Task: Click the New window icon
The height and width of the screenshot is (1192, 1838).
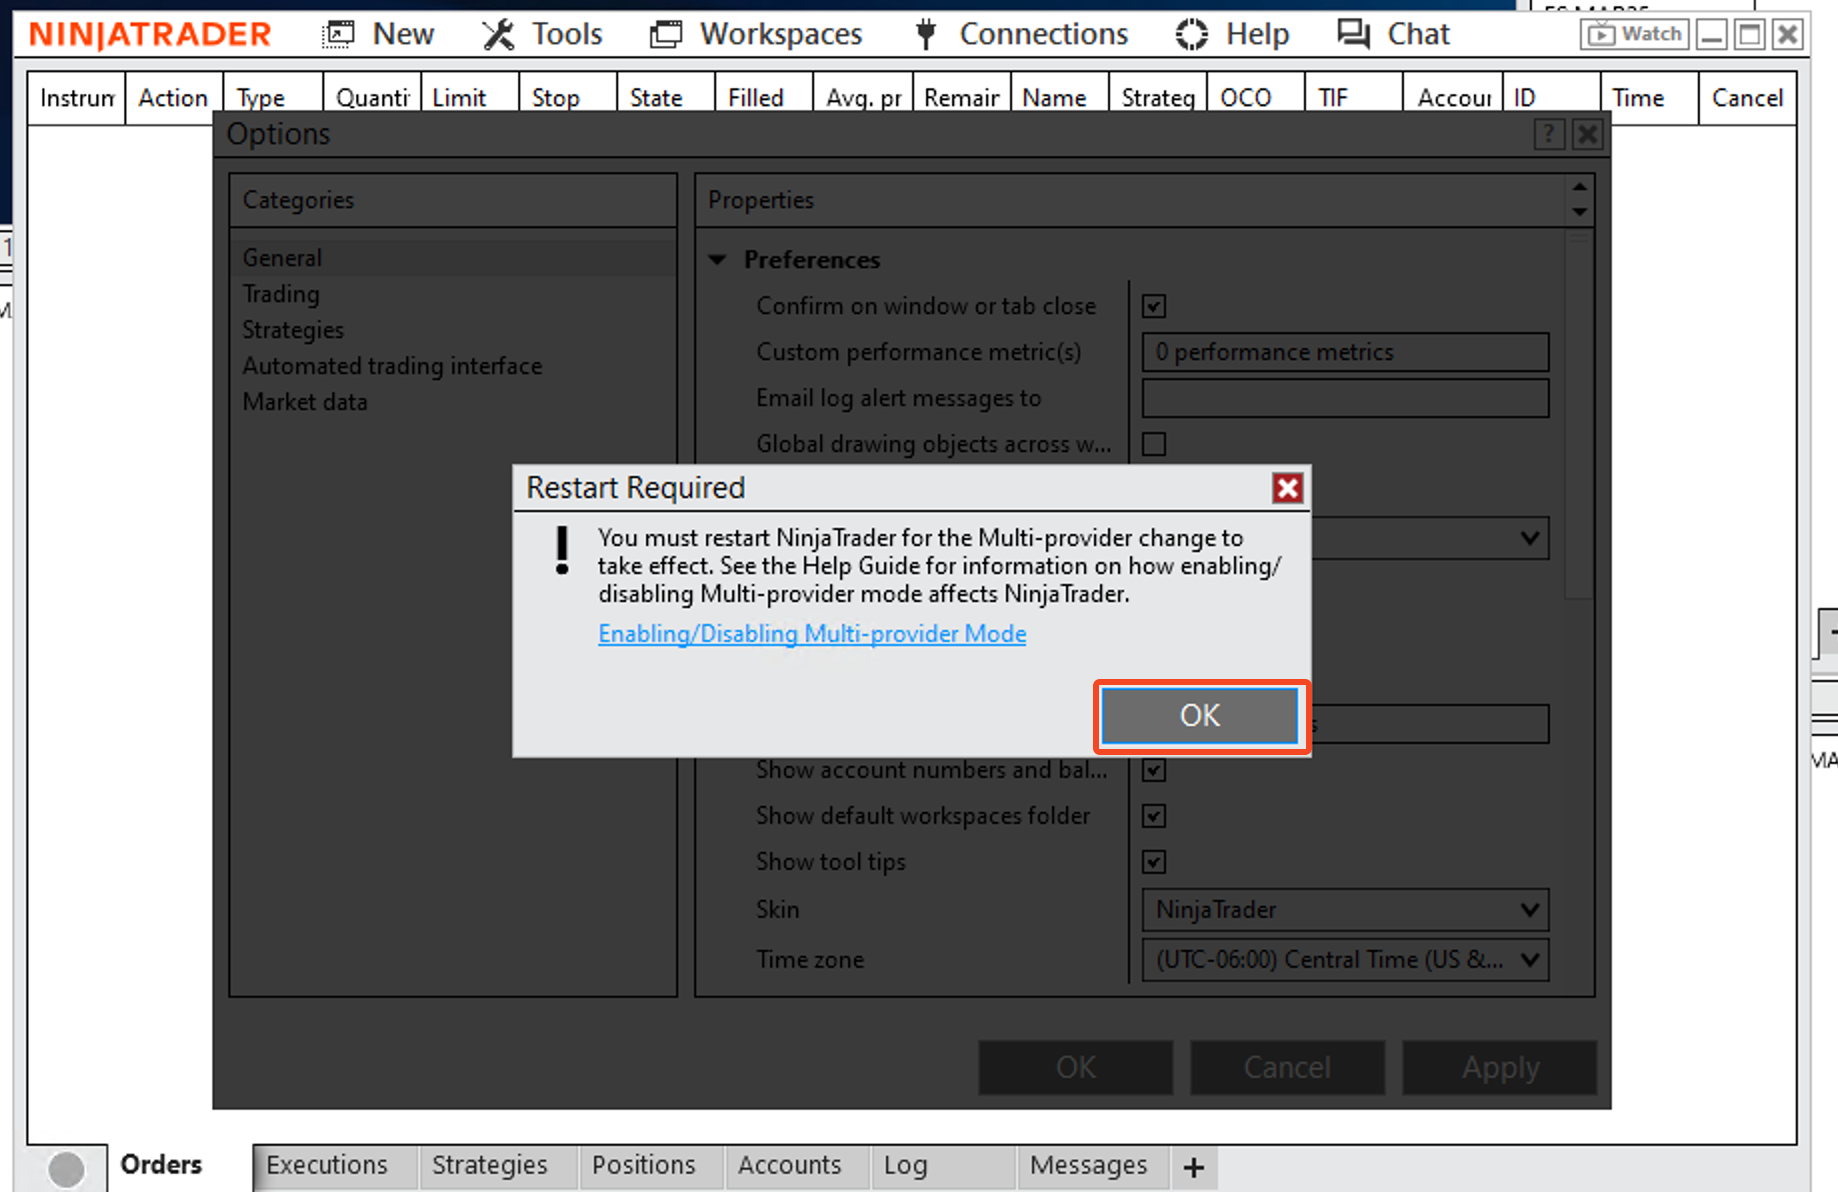Action: (338, 34)
